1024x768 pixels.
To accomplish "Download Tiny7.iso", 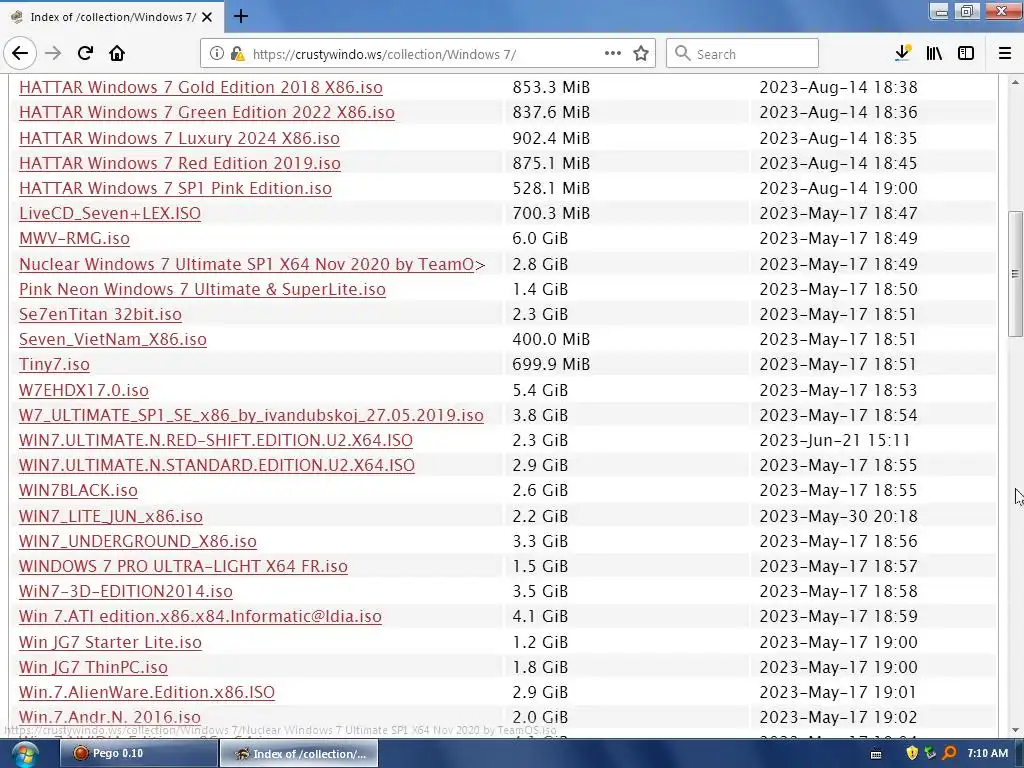I will click(54, 364).
